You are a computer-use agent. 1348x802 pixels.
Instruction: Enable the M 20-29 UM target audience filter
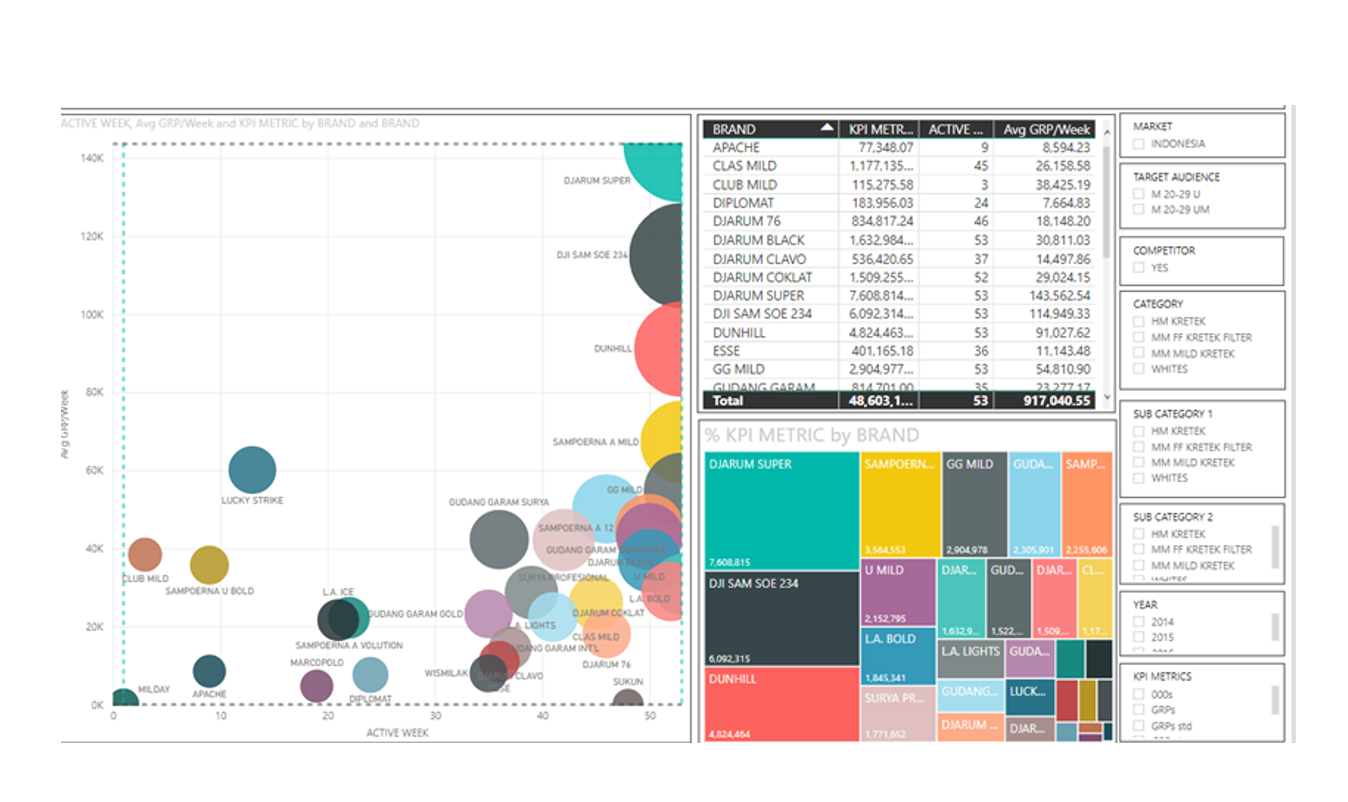(x=1139, y=210)
